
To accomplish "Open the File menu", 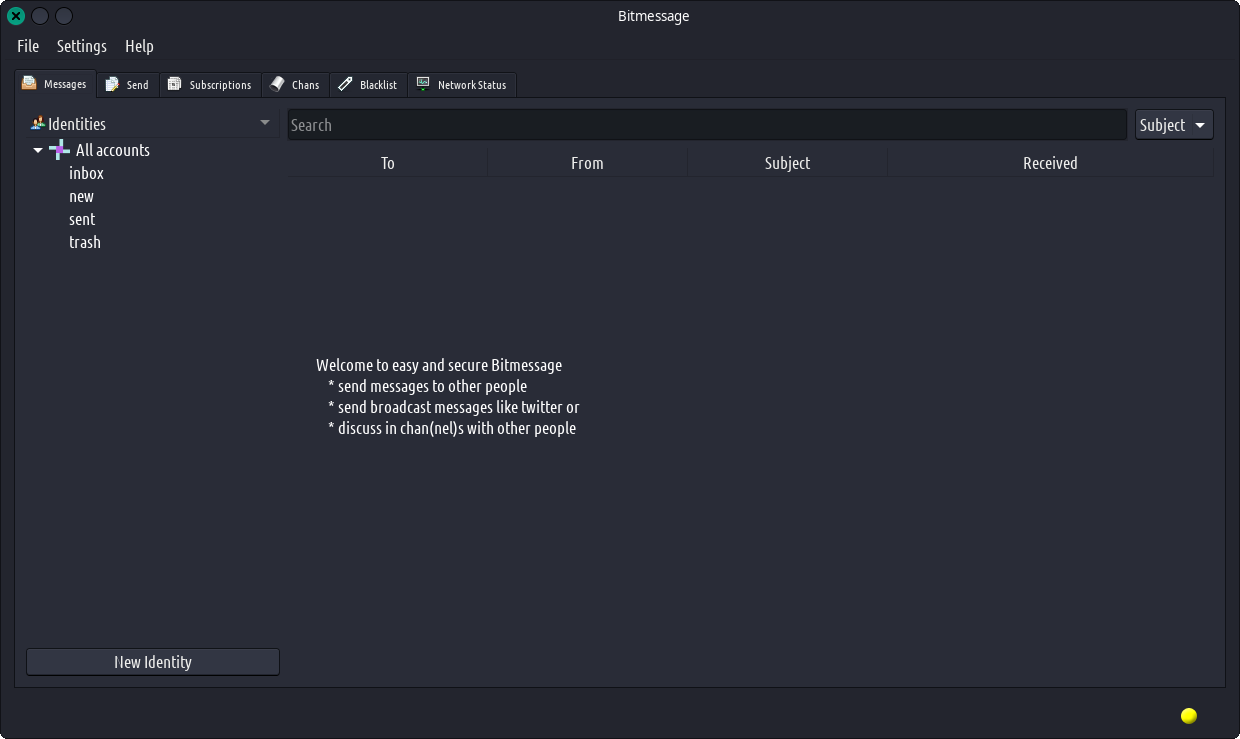I will [28, 46].
